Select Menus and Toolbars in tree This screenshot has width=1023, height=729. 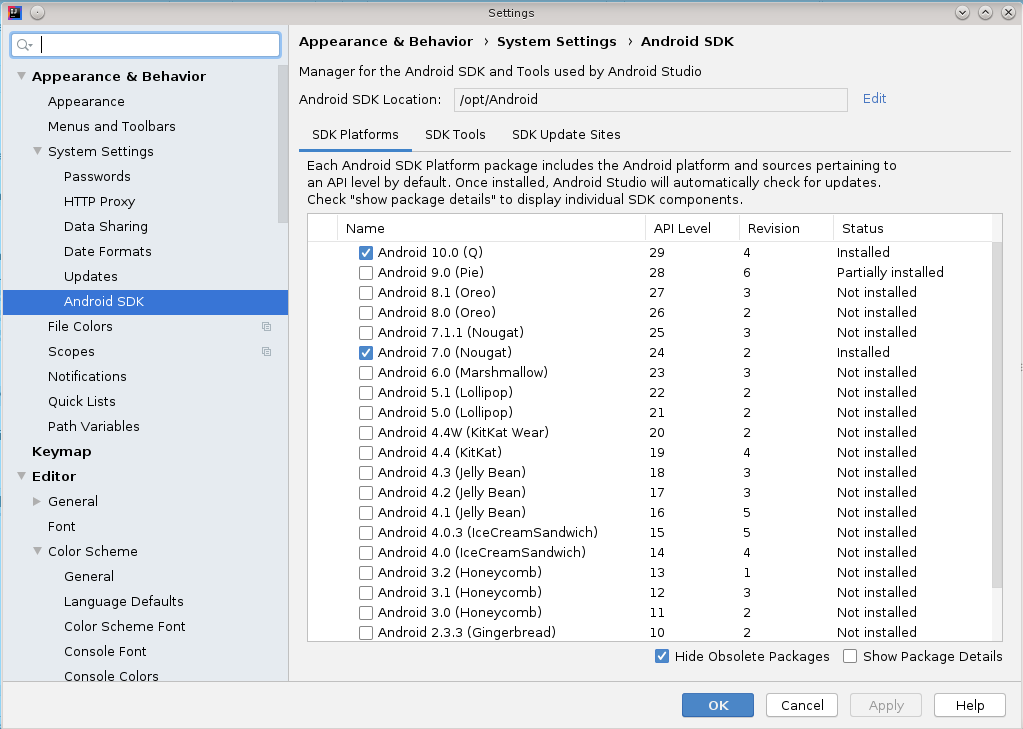112,126
